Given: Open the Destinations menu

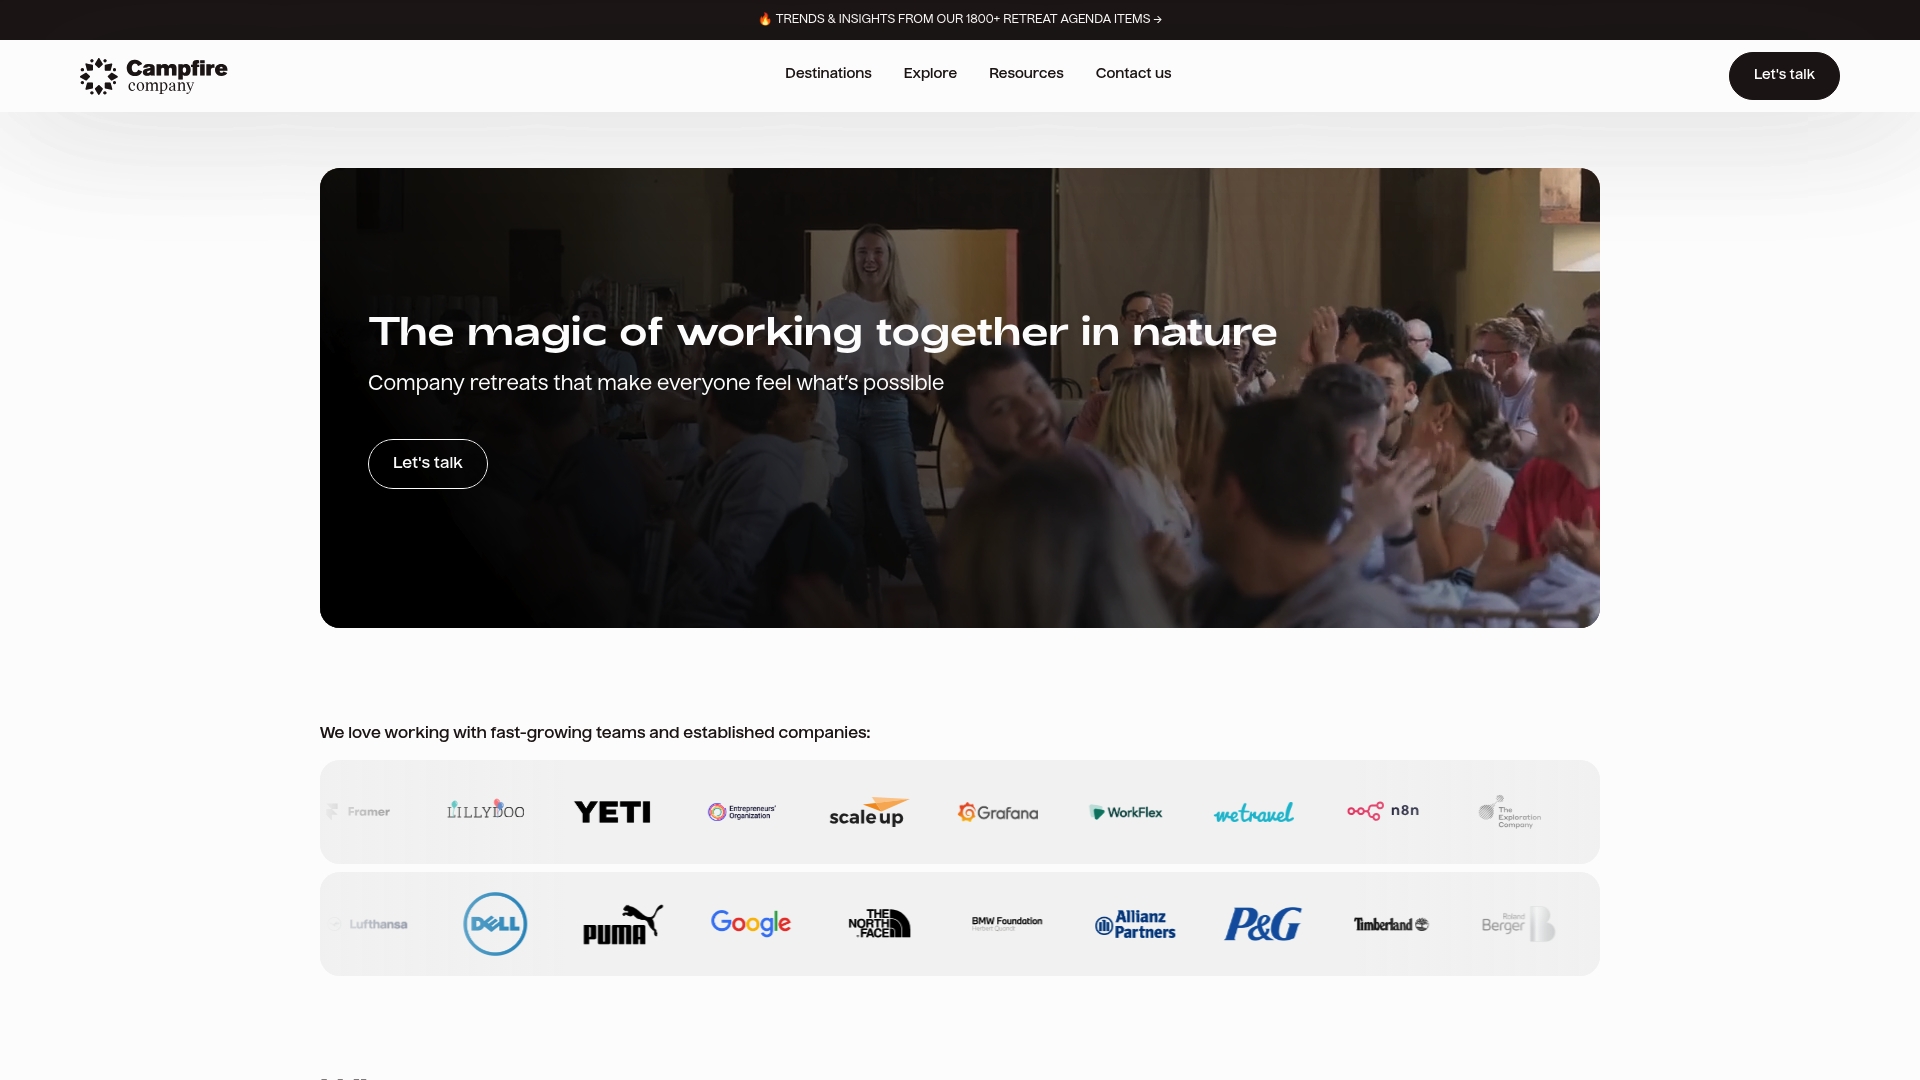Looking at the screenshot, I should click(828, 74).
